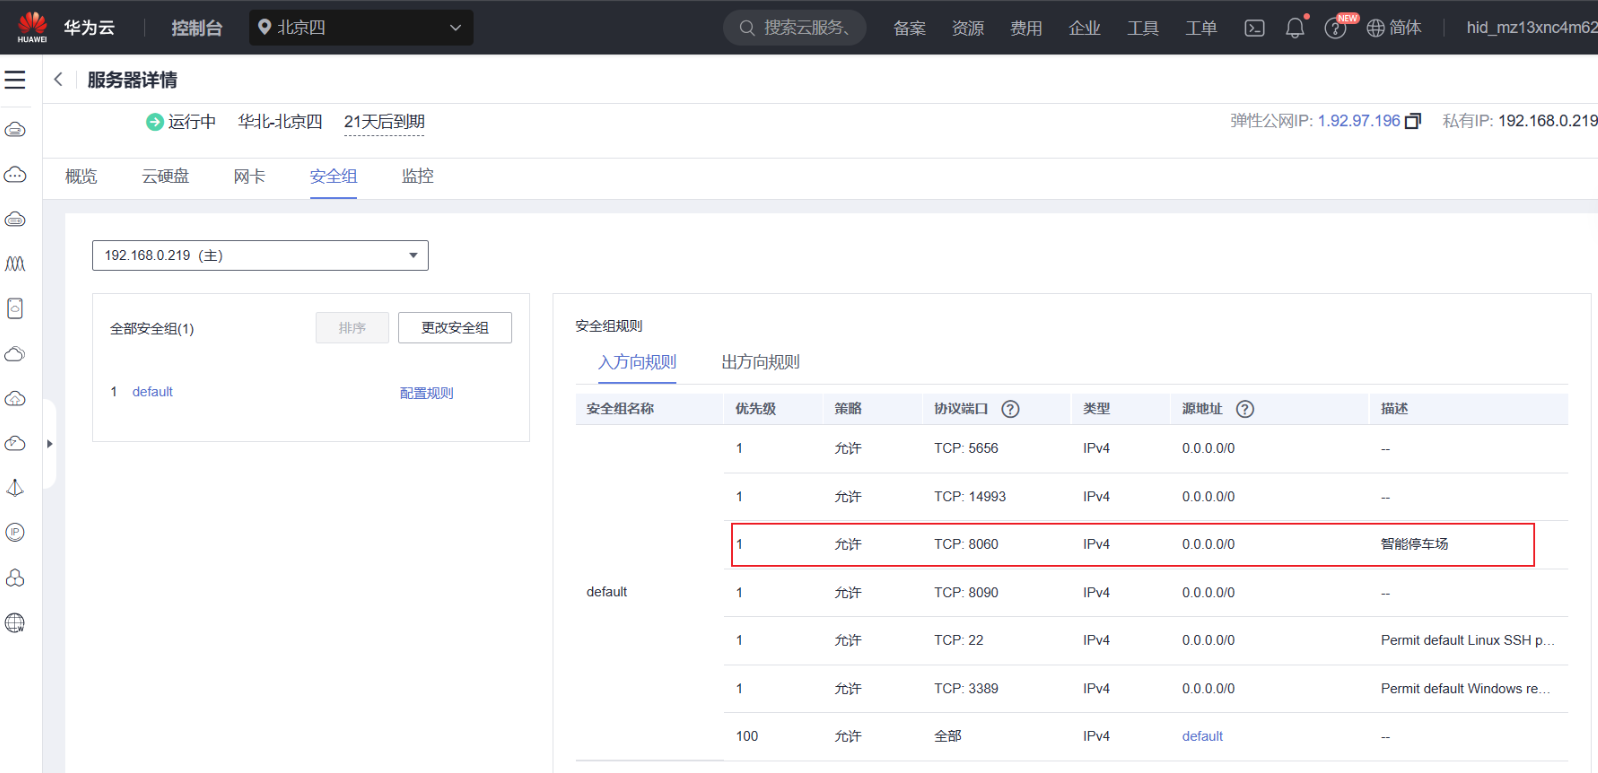Switch to the 云硬盘 tab
The image size is (1598, 773).
[165, 177]
